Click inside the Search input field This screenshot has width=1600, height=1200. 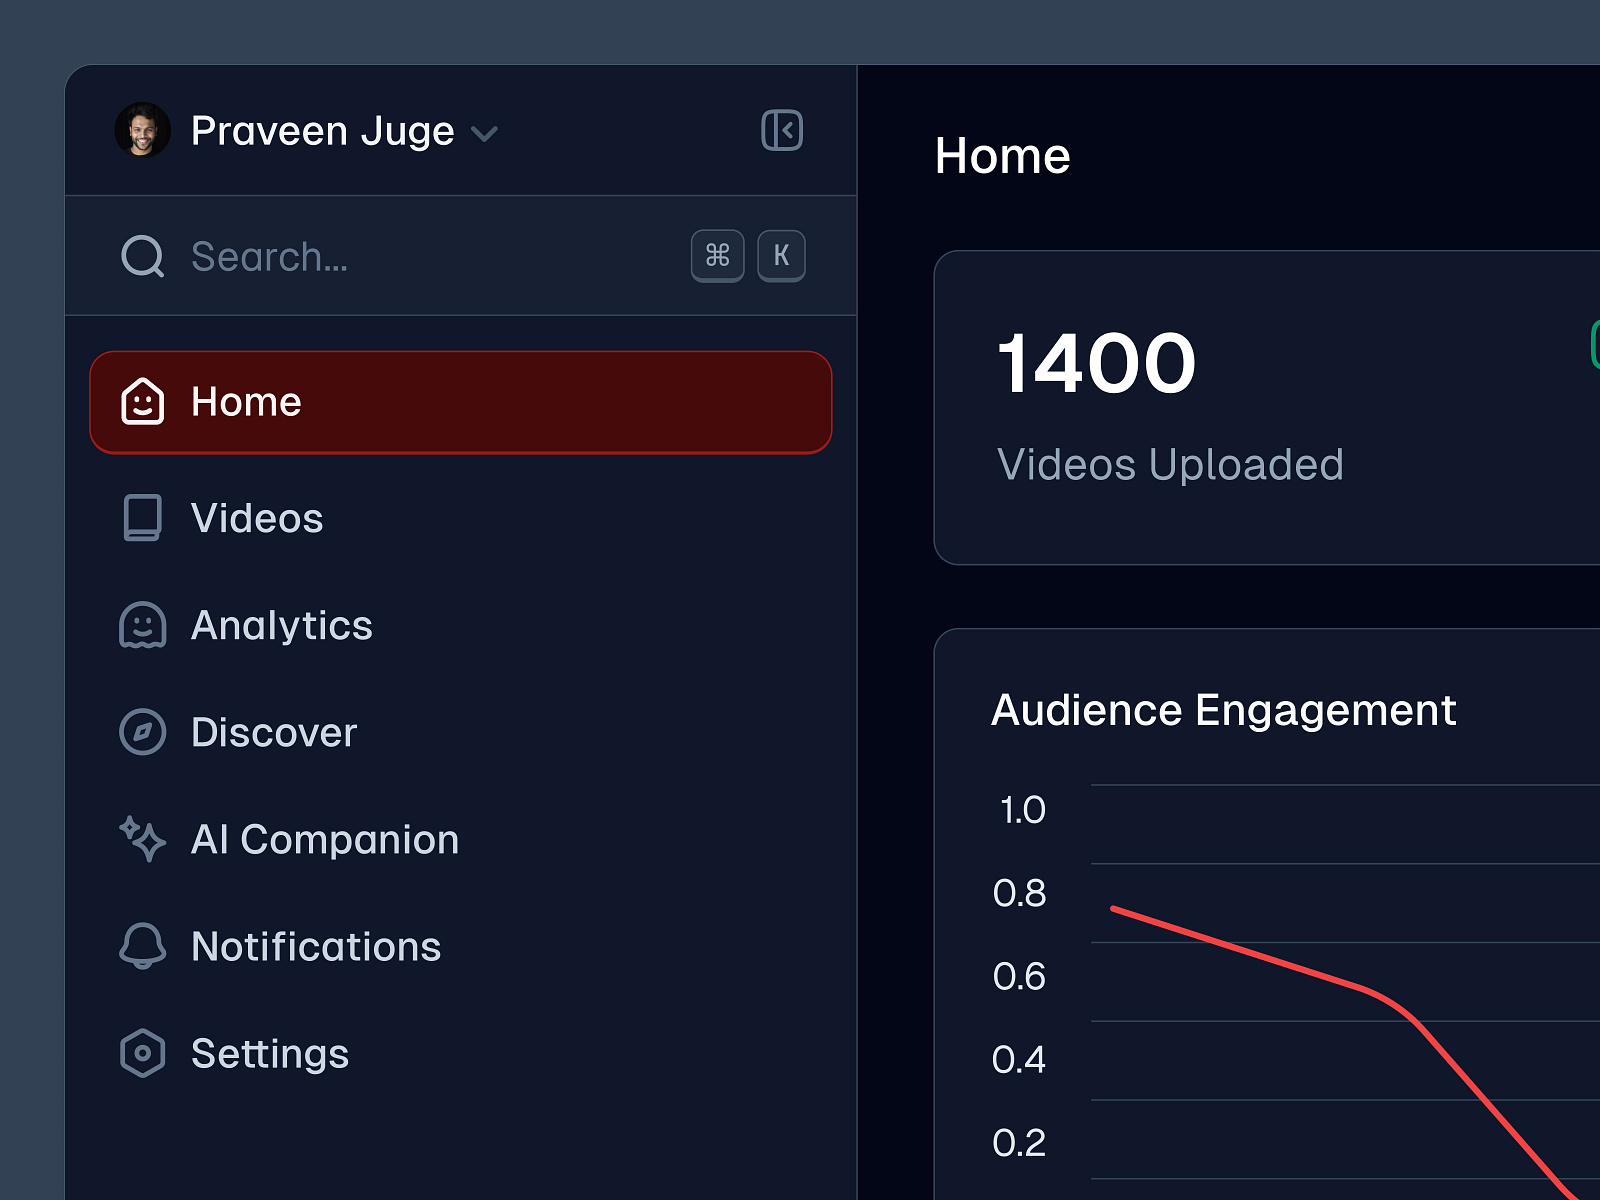pyautogui.click(x=300, y=257)
